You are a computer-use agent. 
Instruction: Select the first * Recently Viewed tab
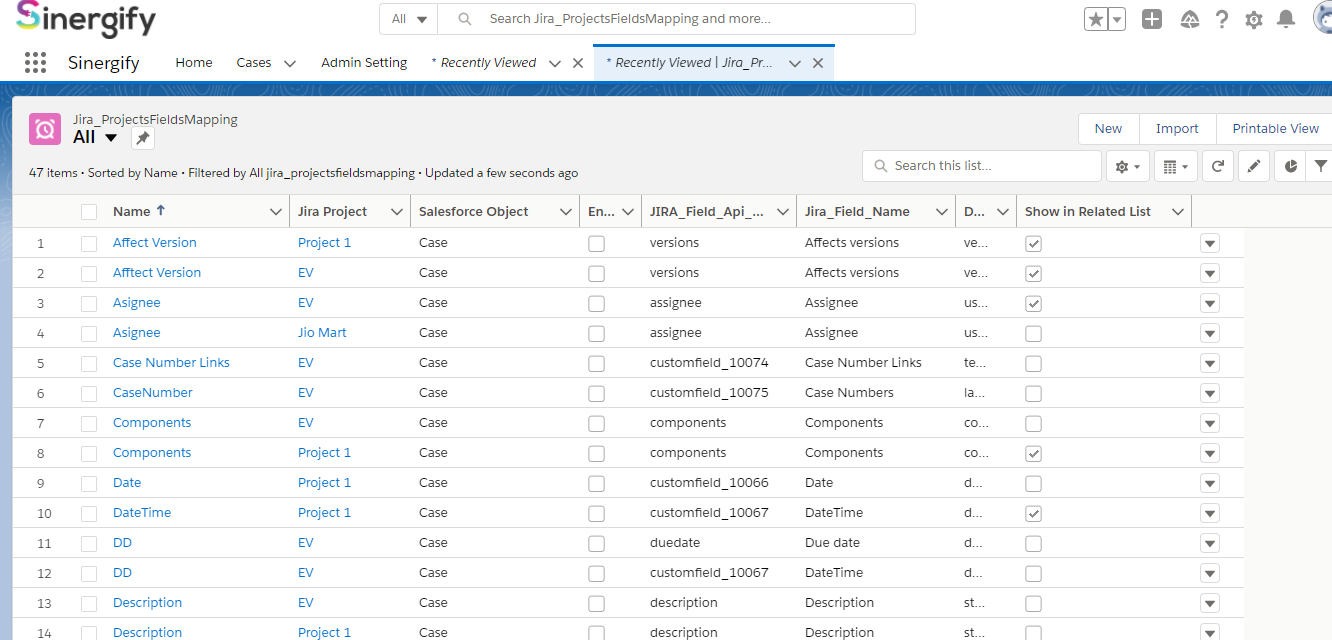[x=484, y=63]
